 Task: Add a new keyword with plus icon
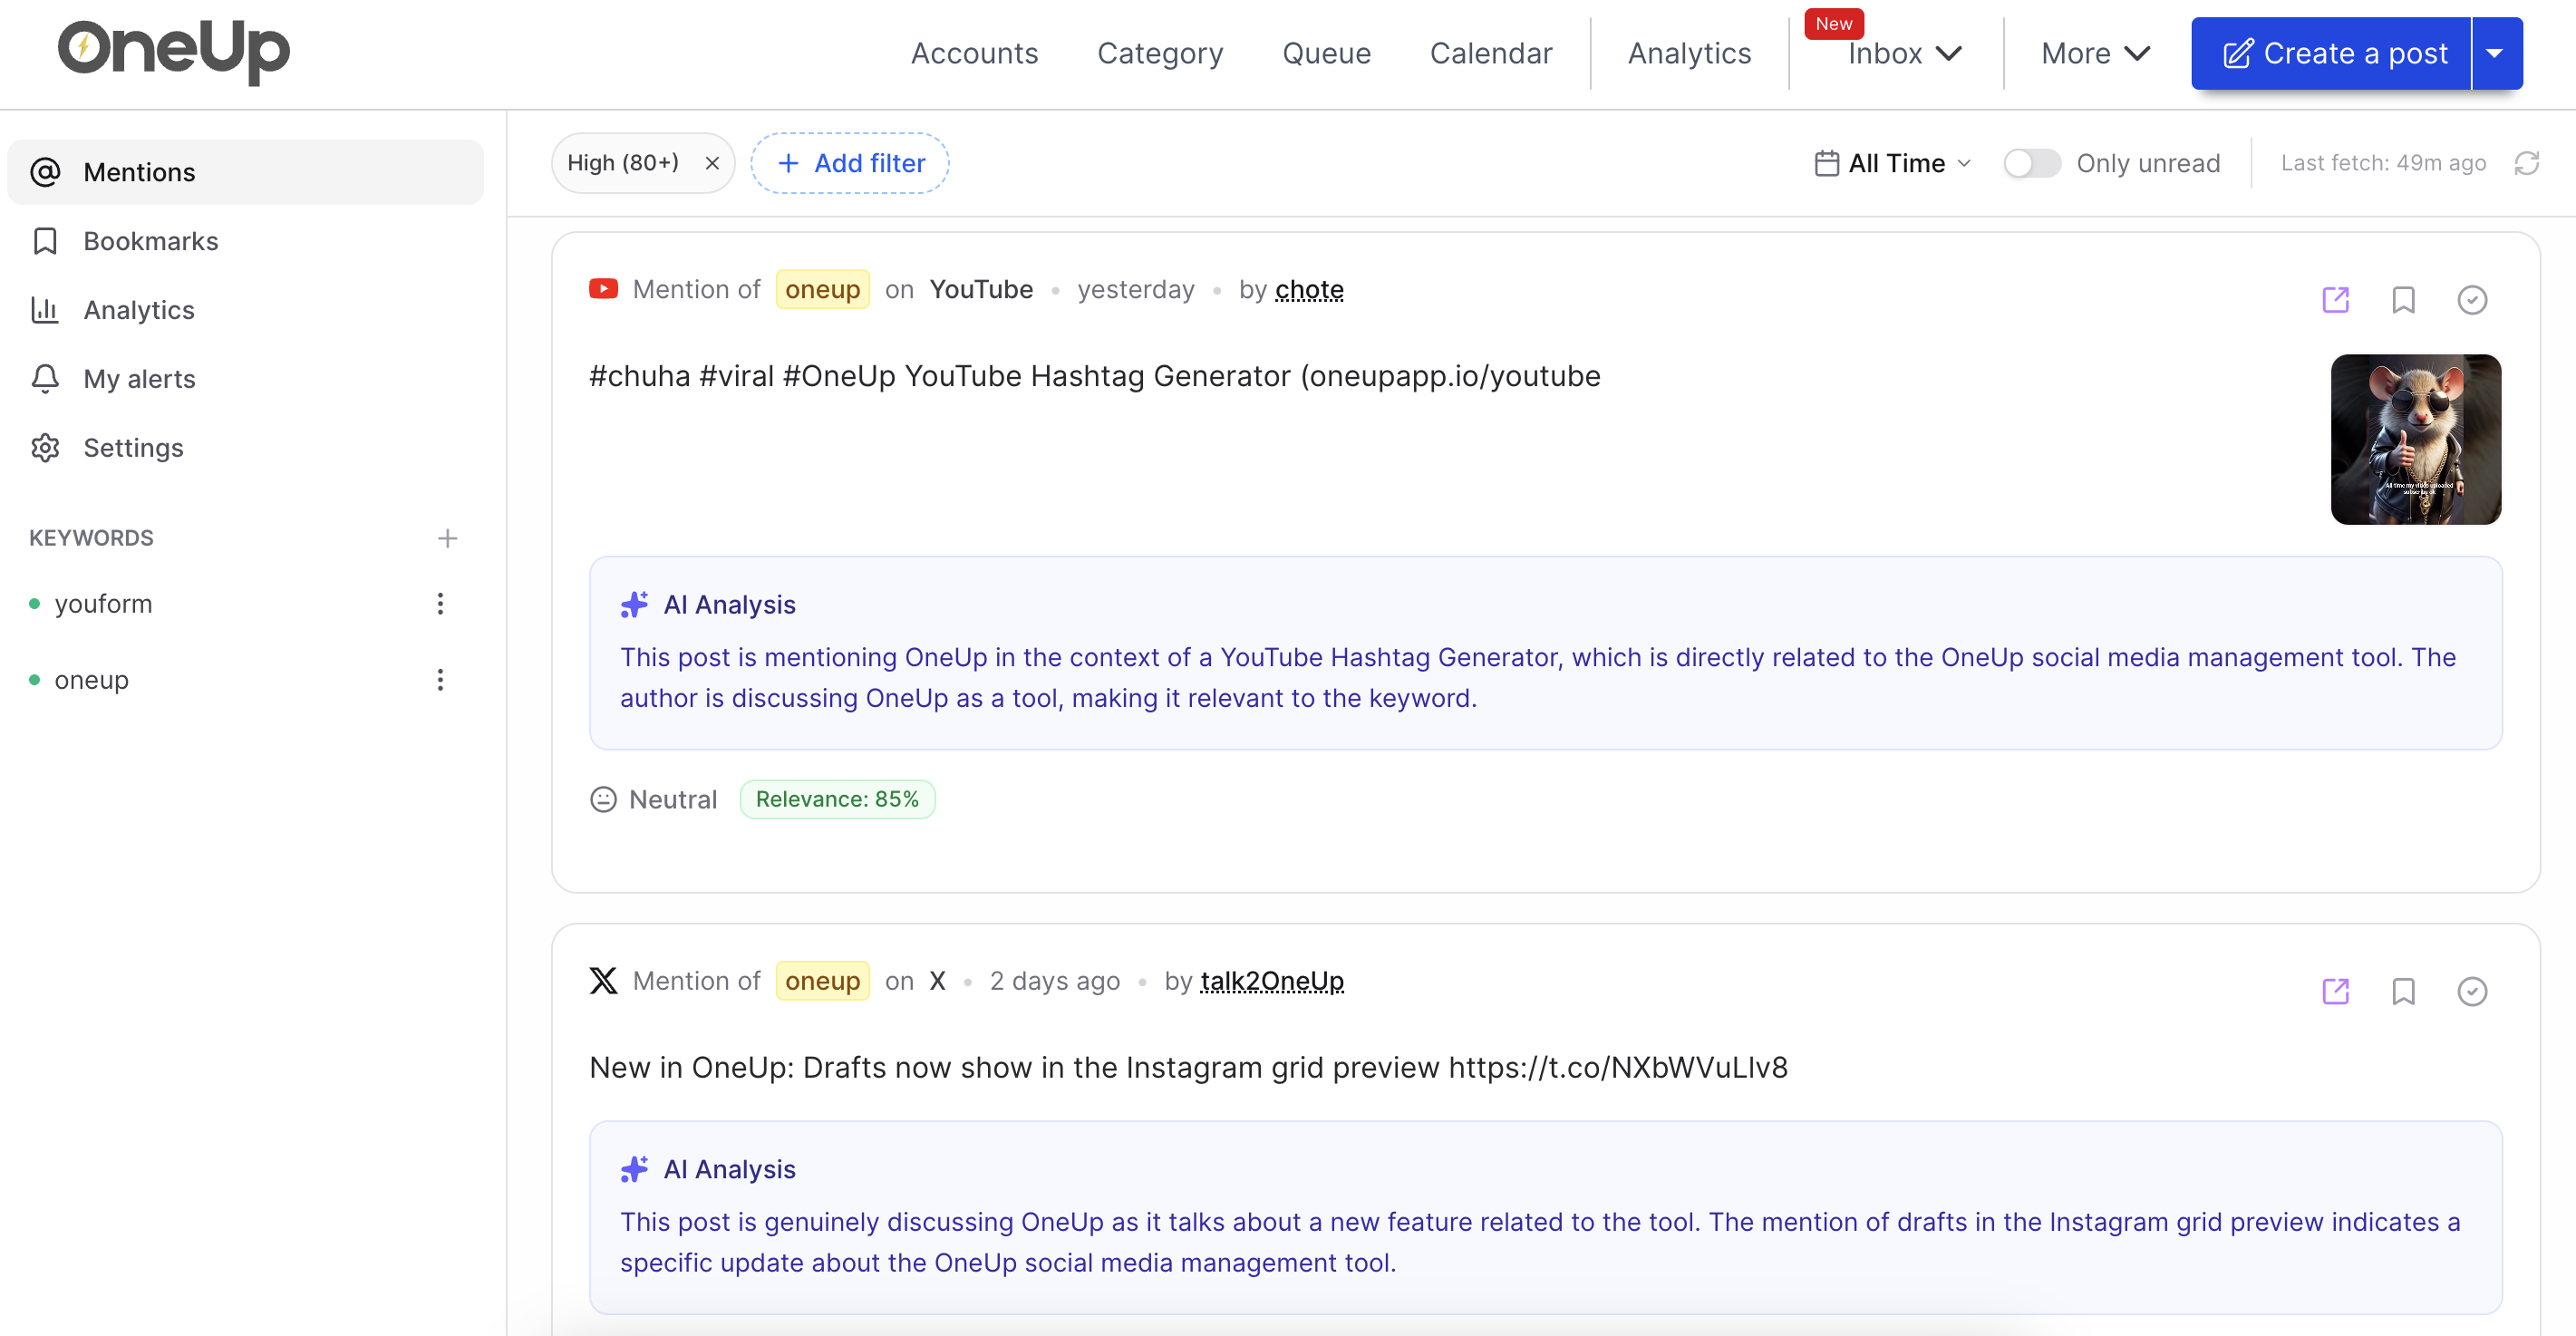(447, 538)
